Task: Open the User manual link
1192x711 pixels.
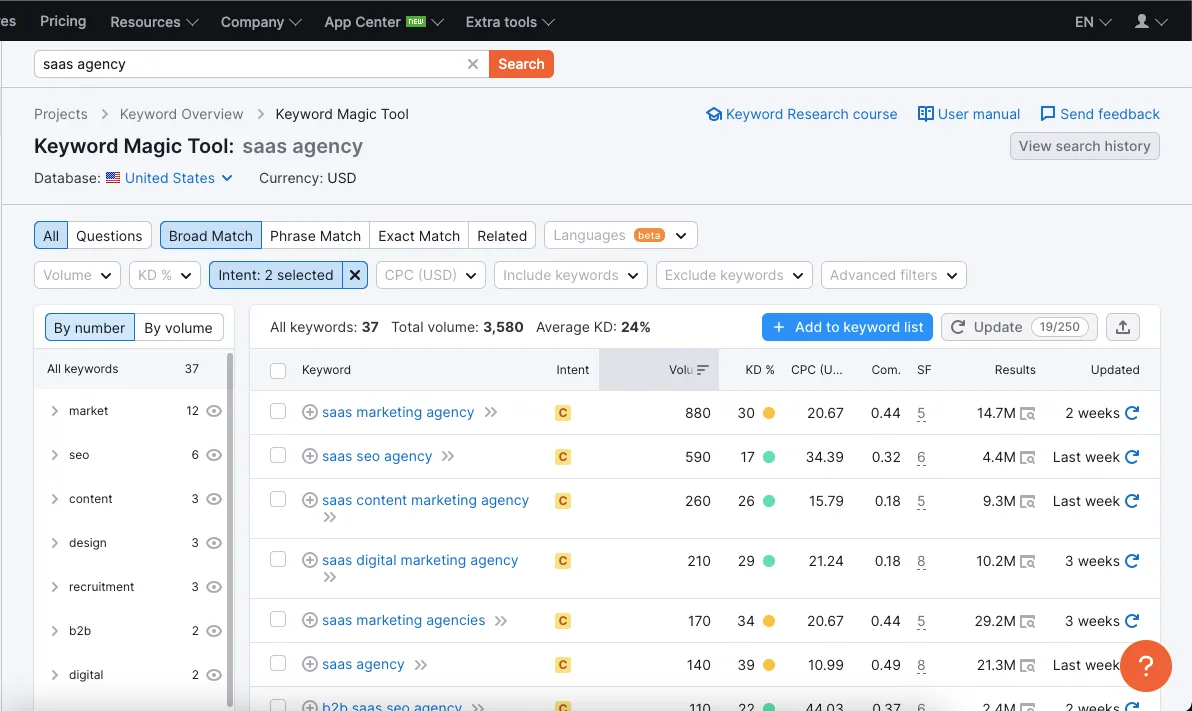Action: point(969,114)
